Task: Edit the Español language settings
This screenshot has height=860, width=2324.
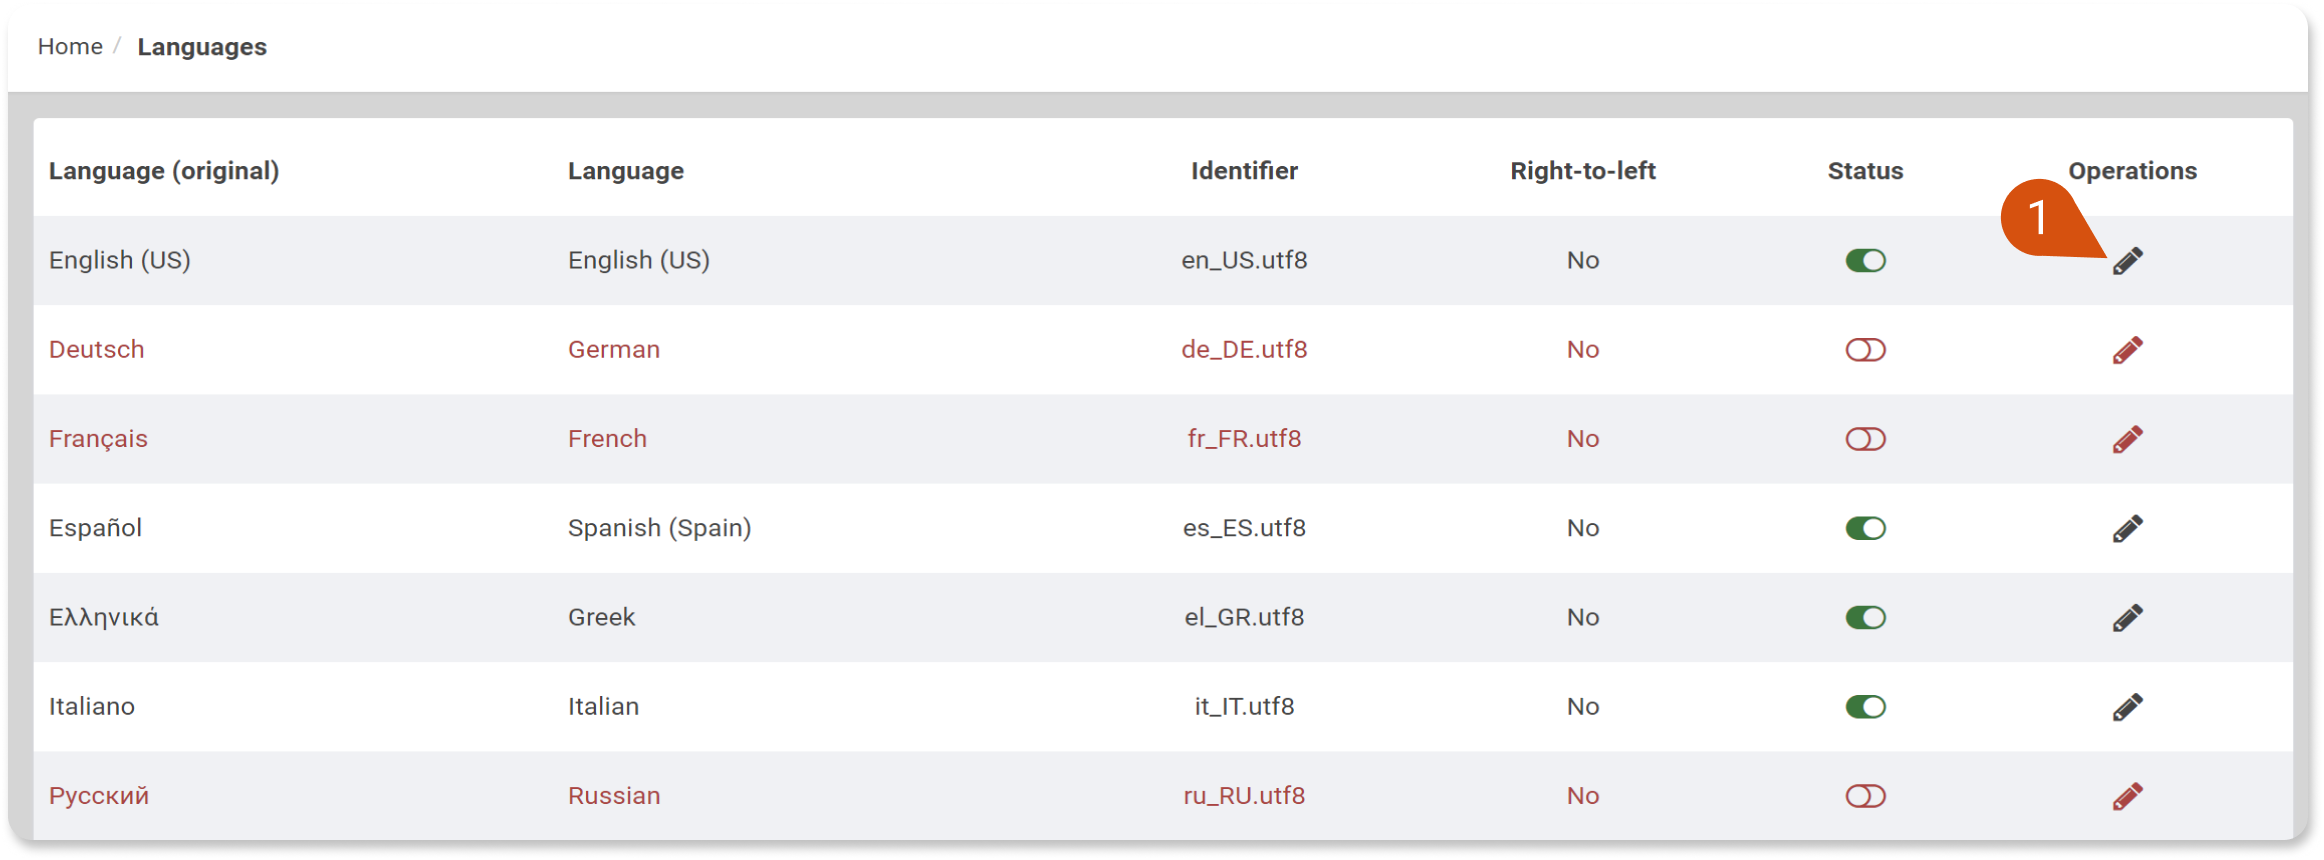Action: [2127, 528]
